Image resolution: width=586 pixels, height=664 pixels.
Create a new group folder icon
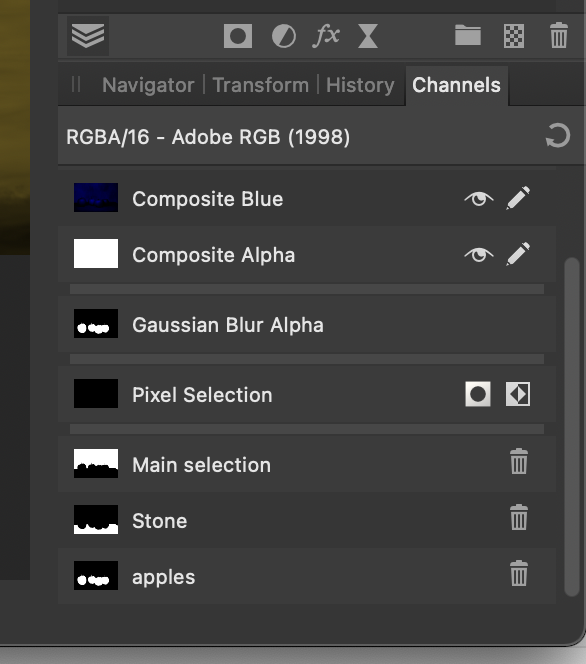click(x=468, y=35)
